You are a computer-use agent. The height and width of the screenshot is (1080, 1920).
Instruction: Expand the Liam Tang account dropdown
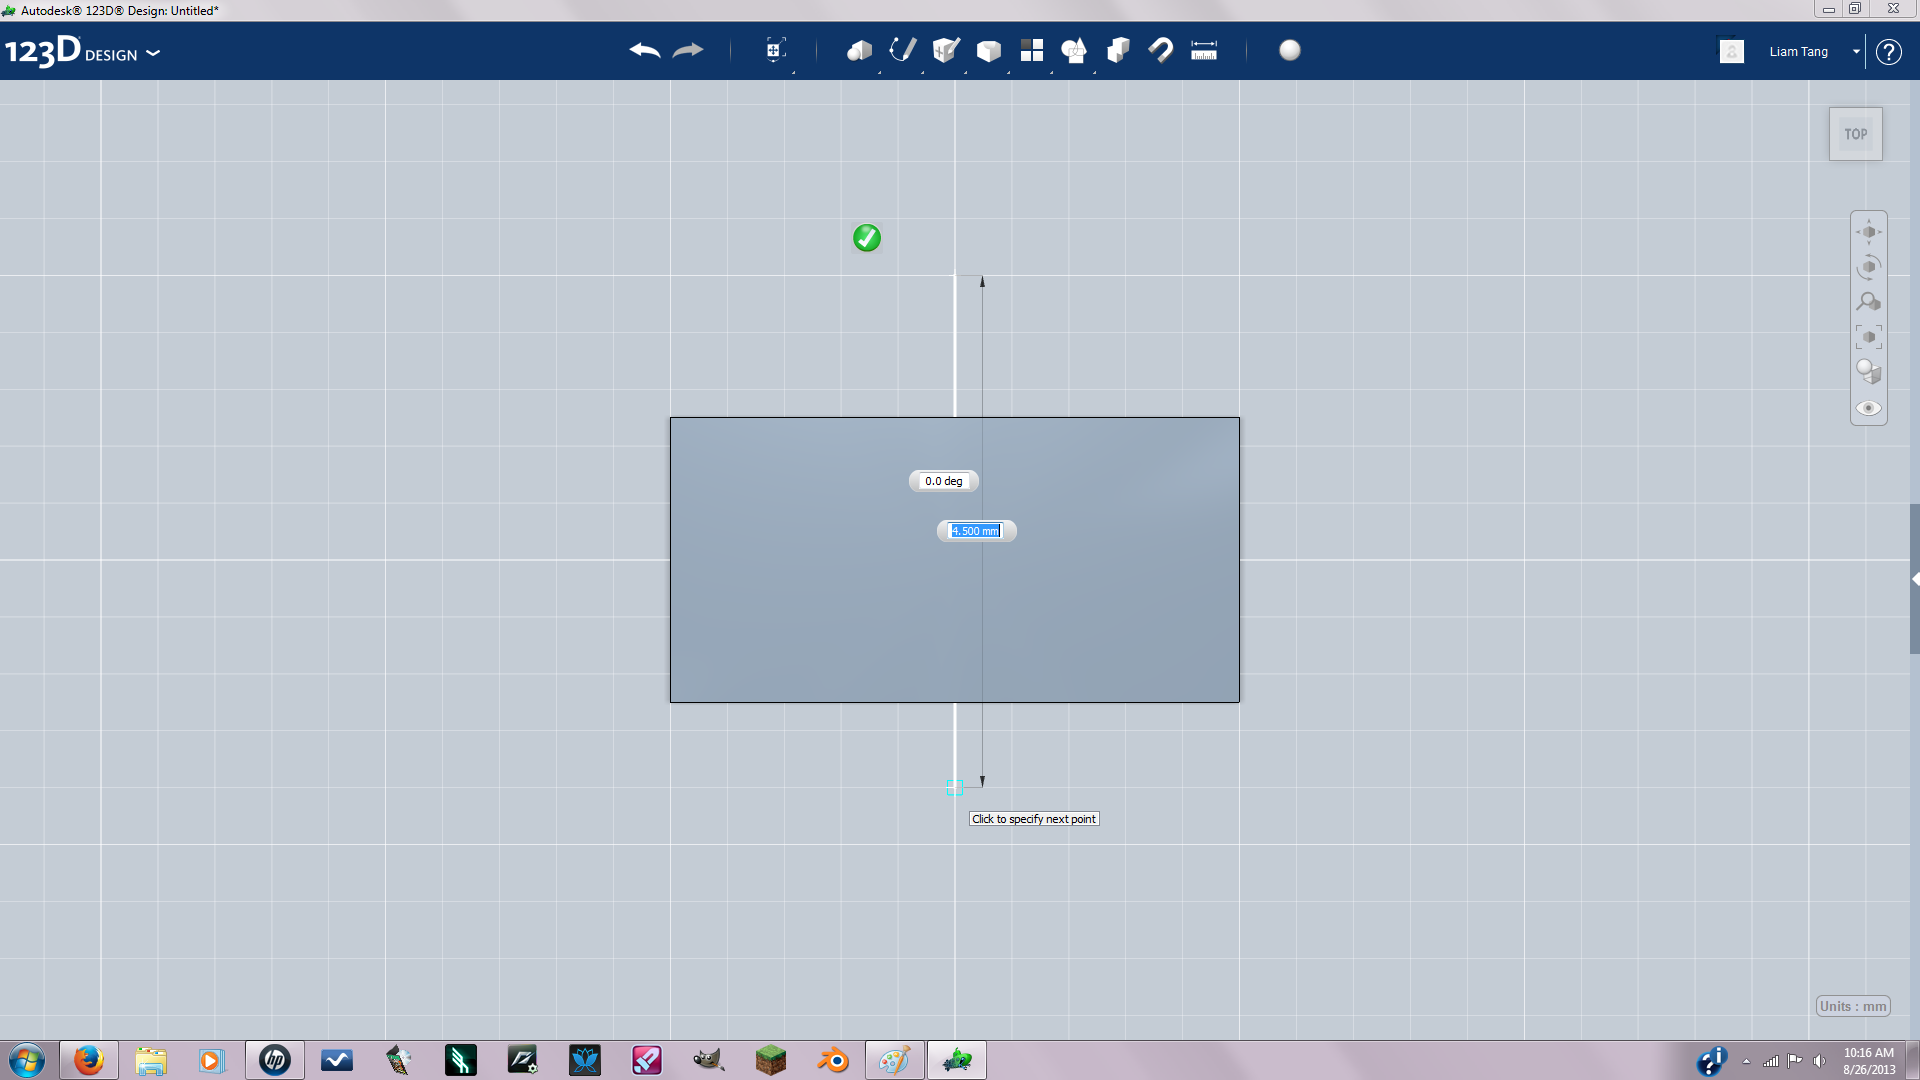pyautogui.click(x=1856, y=51)
